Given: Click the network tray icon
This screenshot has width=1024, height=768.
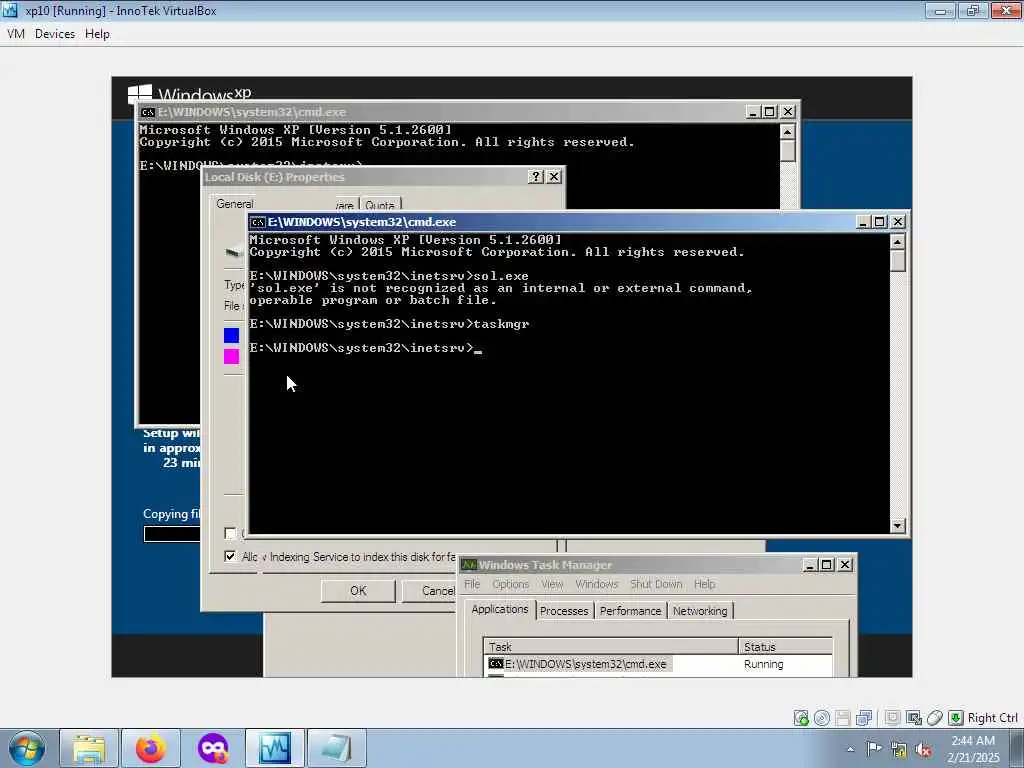Looking at the screenshot, I should [899, 750].
